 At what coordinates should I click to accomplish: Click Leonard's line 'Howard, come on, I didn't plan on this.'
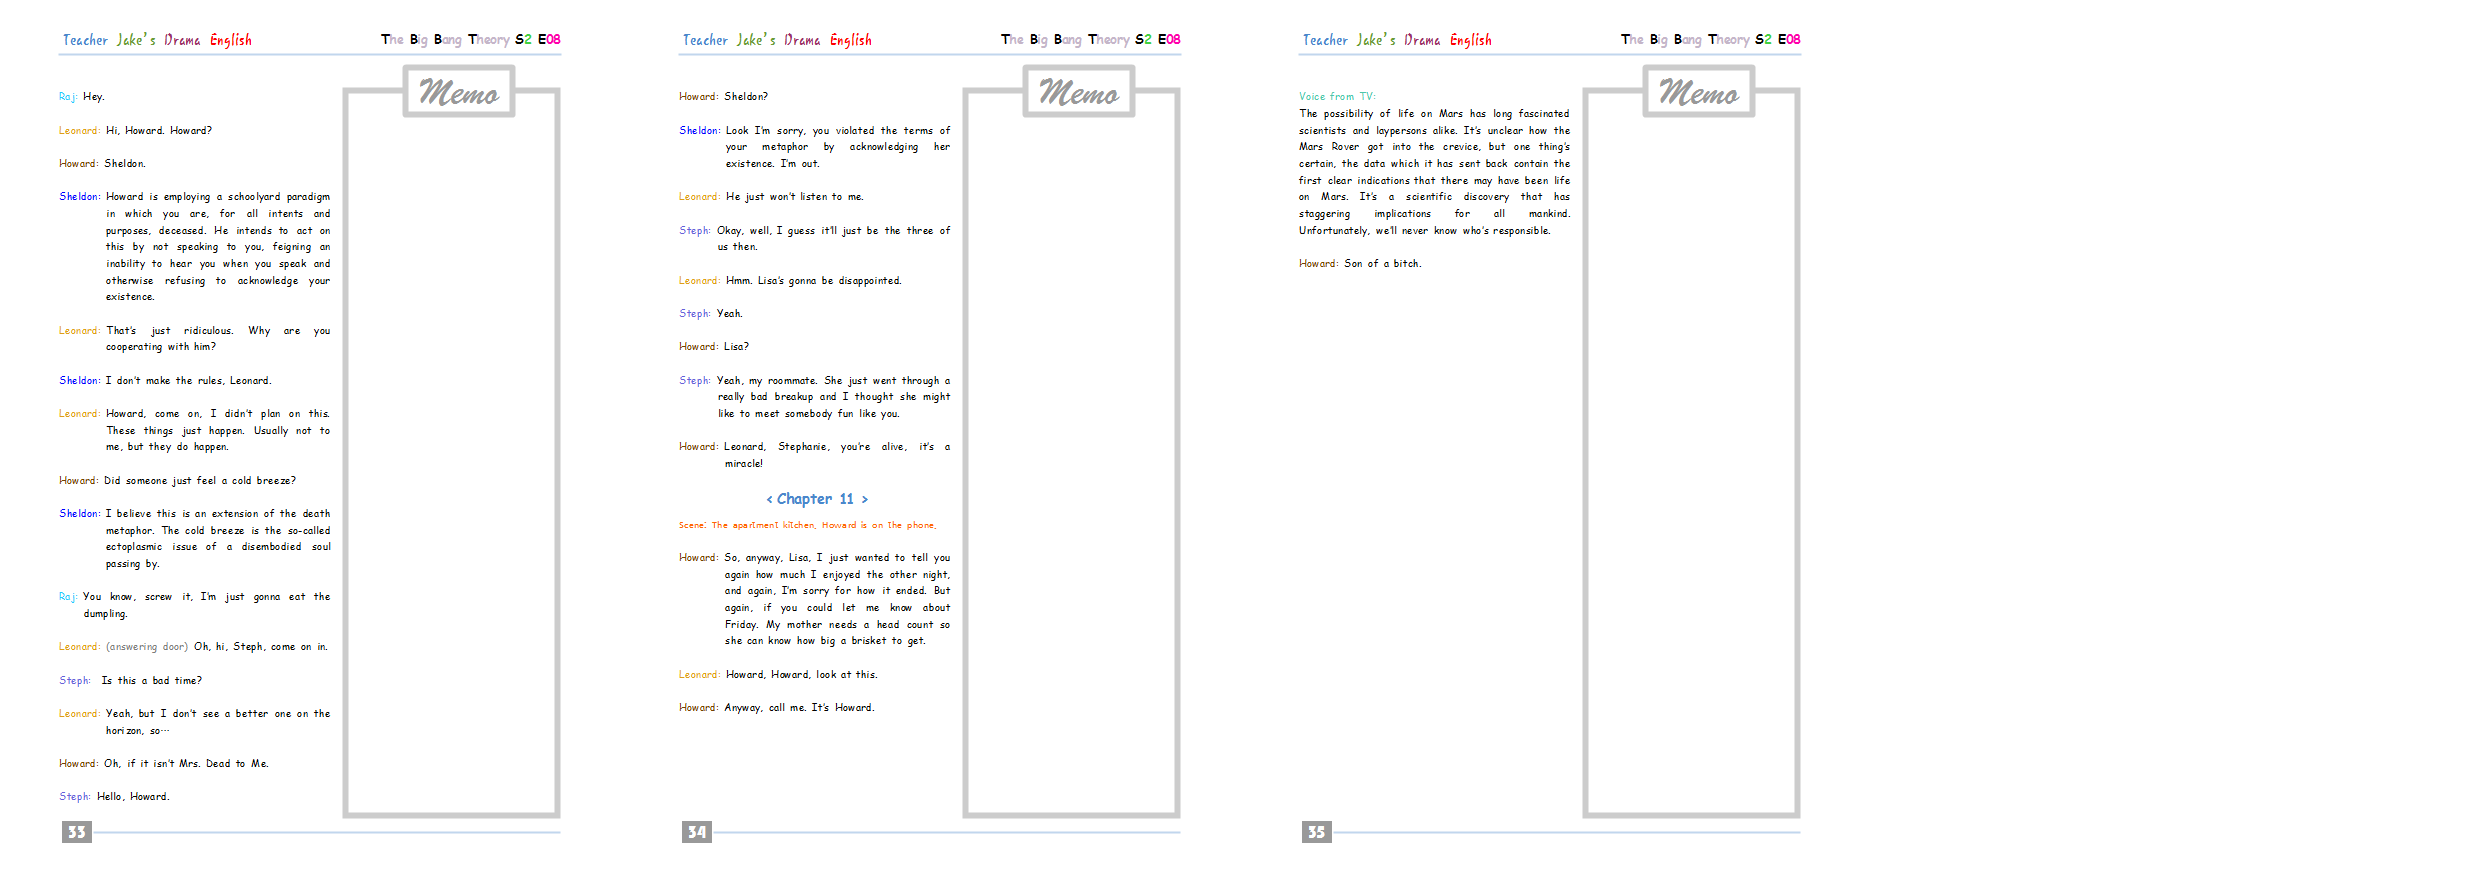tap(194, 430)
